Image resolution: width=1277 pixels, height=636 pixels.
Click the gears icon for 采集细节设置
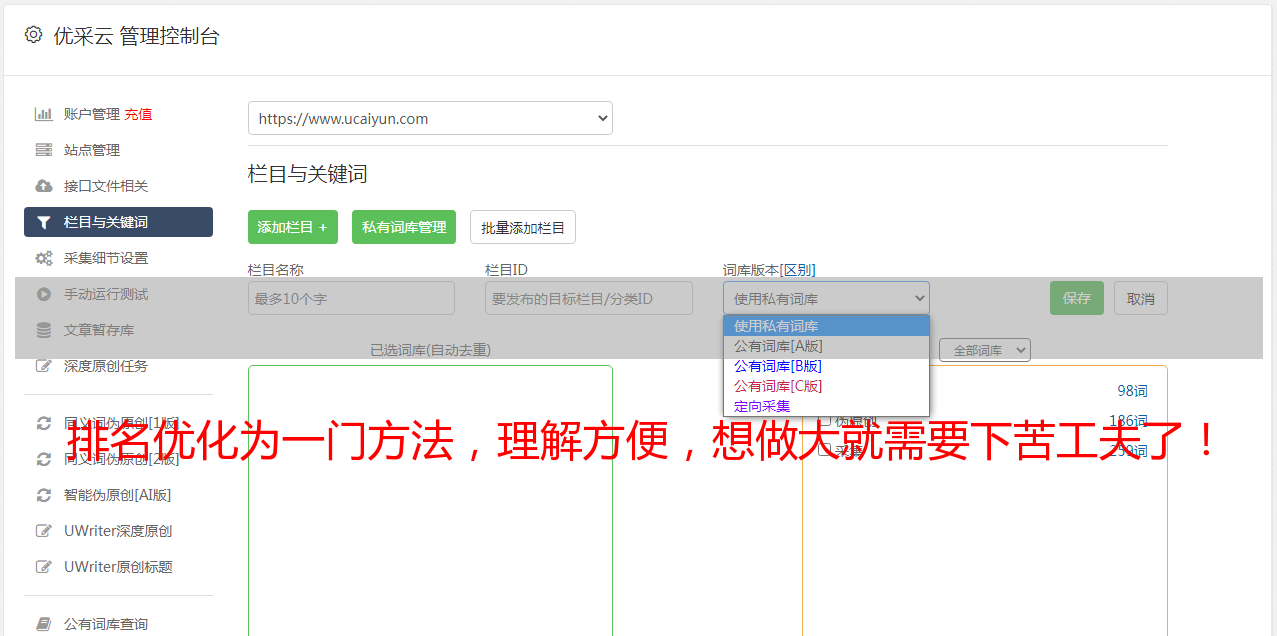(44, 258)
